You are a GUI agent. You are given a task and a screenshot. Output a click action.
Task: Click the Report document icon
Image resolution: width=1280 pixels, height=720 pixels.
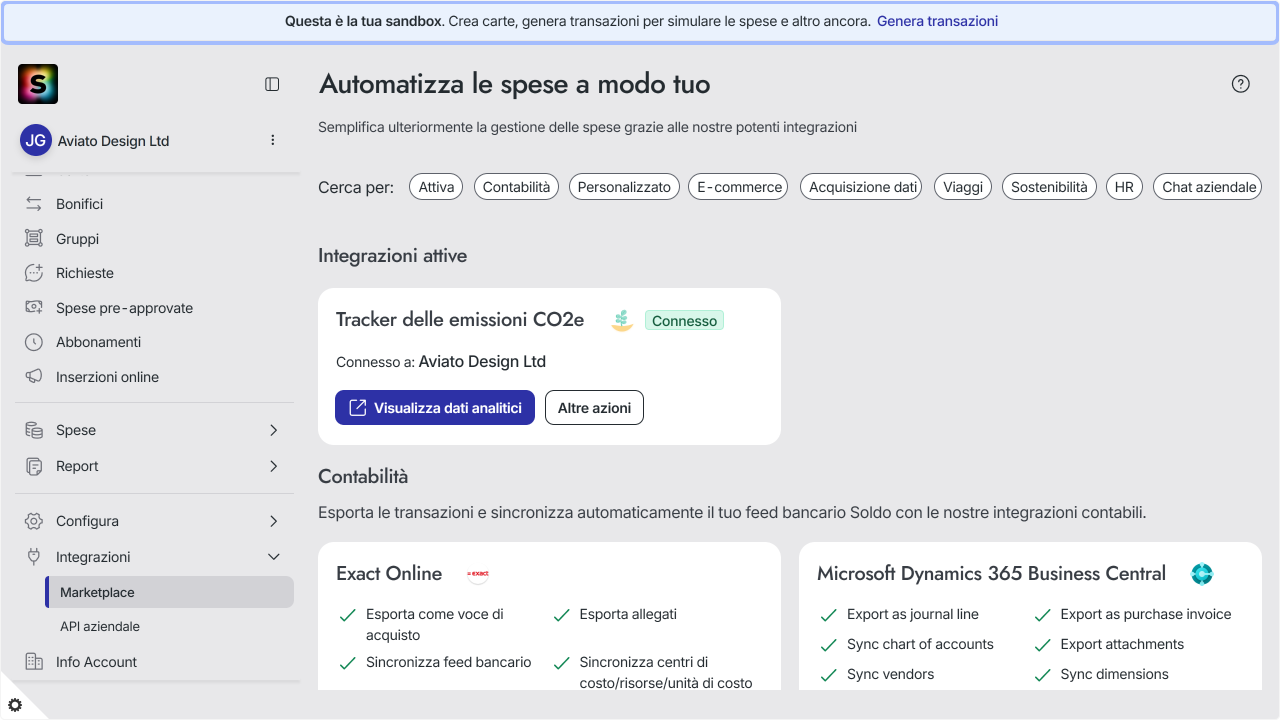pyautogui.click(x=34, y=466)
